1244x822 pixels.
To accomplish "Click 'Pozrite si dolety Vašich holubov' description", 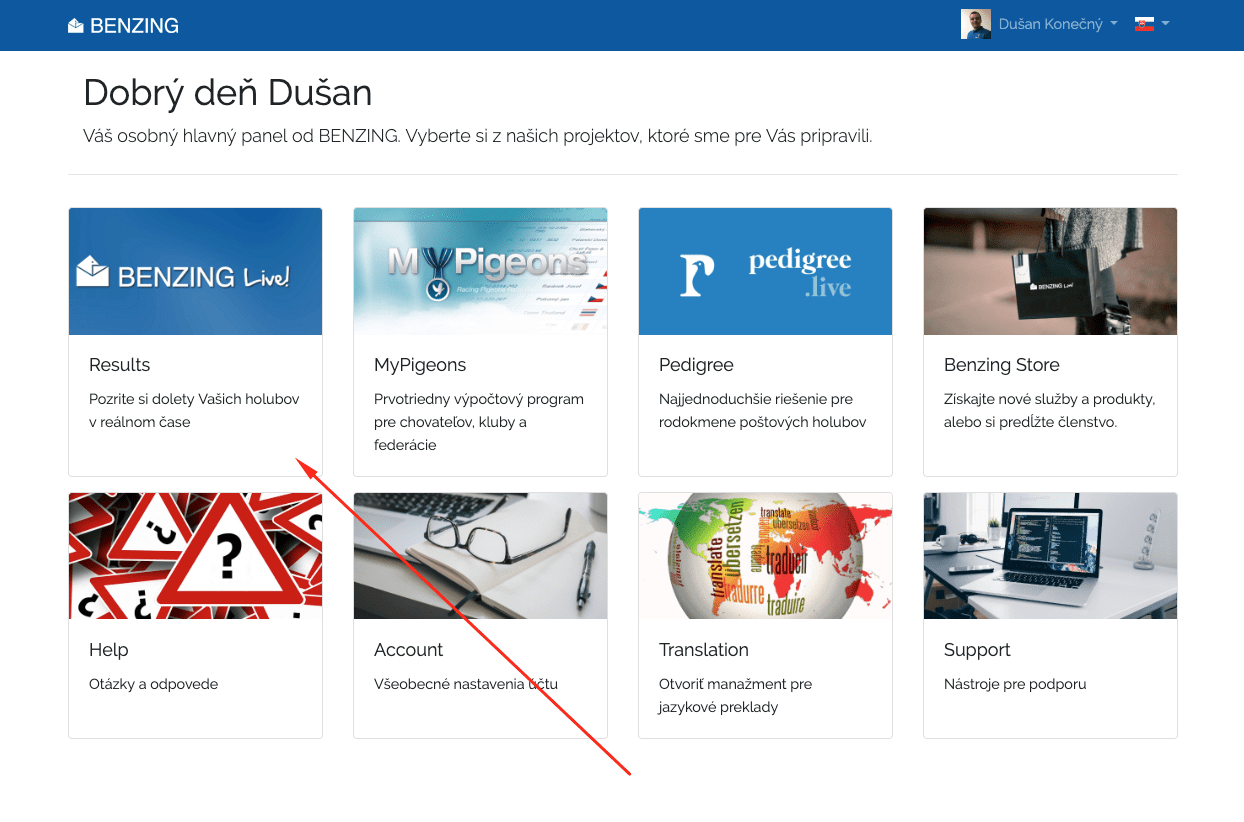I will (194, 410).
